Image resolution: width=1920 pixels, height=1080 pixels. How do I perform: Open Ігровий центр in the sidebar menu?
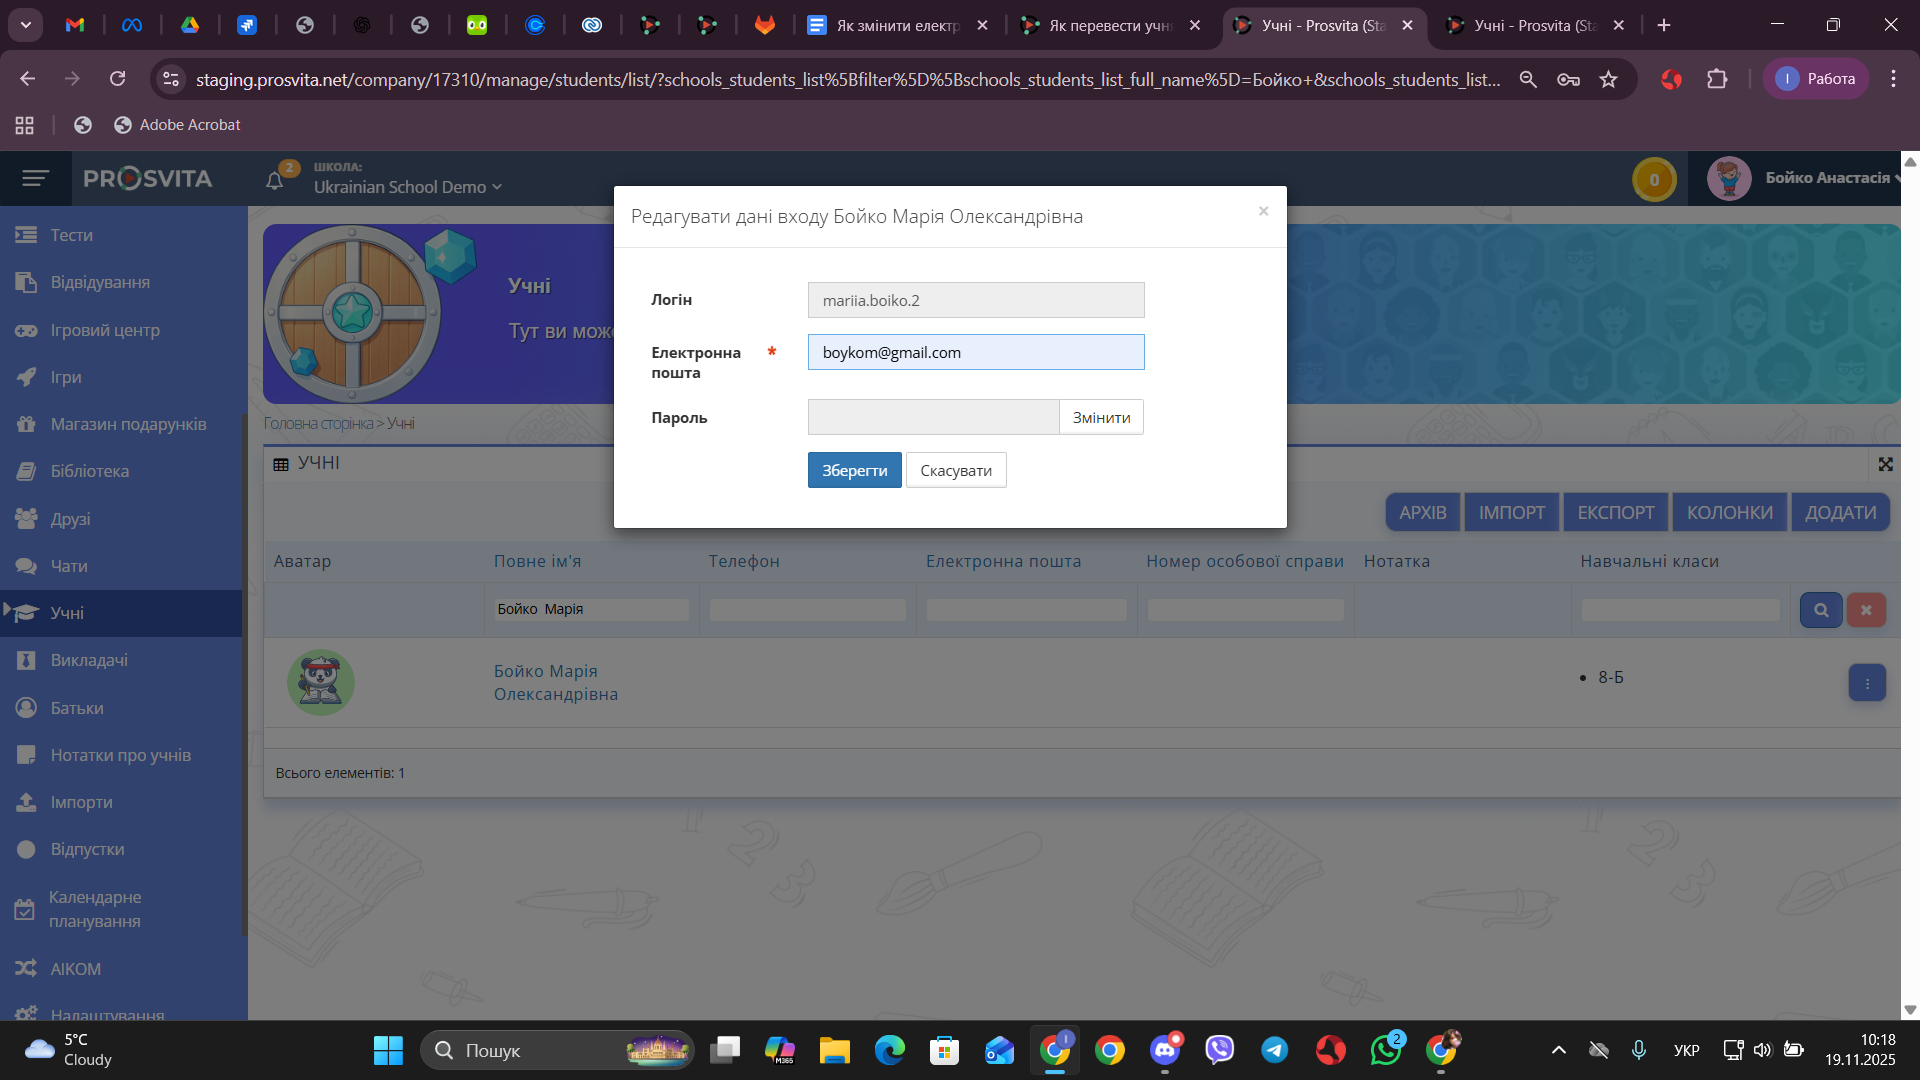pos(105,330)
